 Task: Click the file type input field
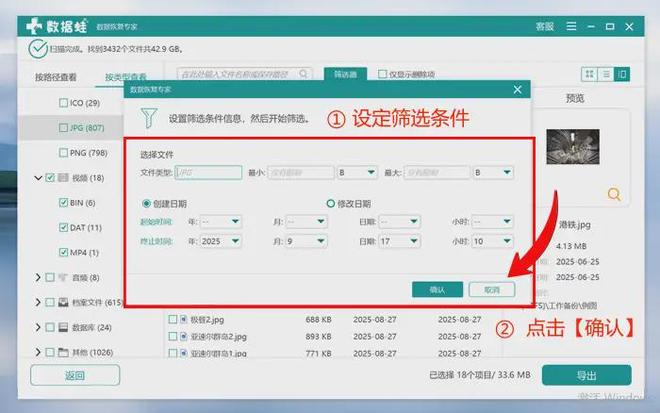point(208,173)
